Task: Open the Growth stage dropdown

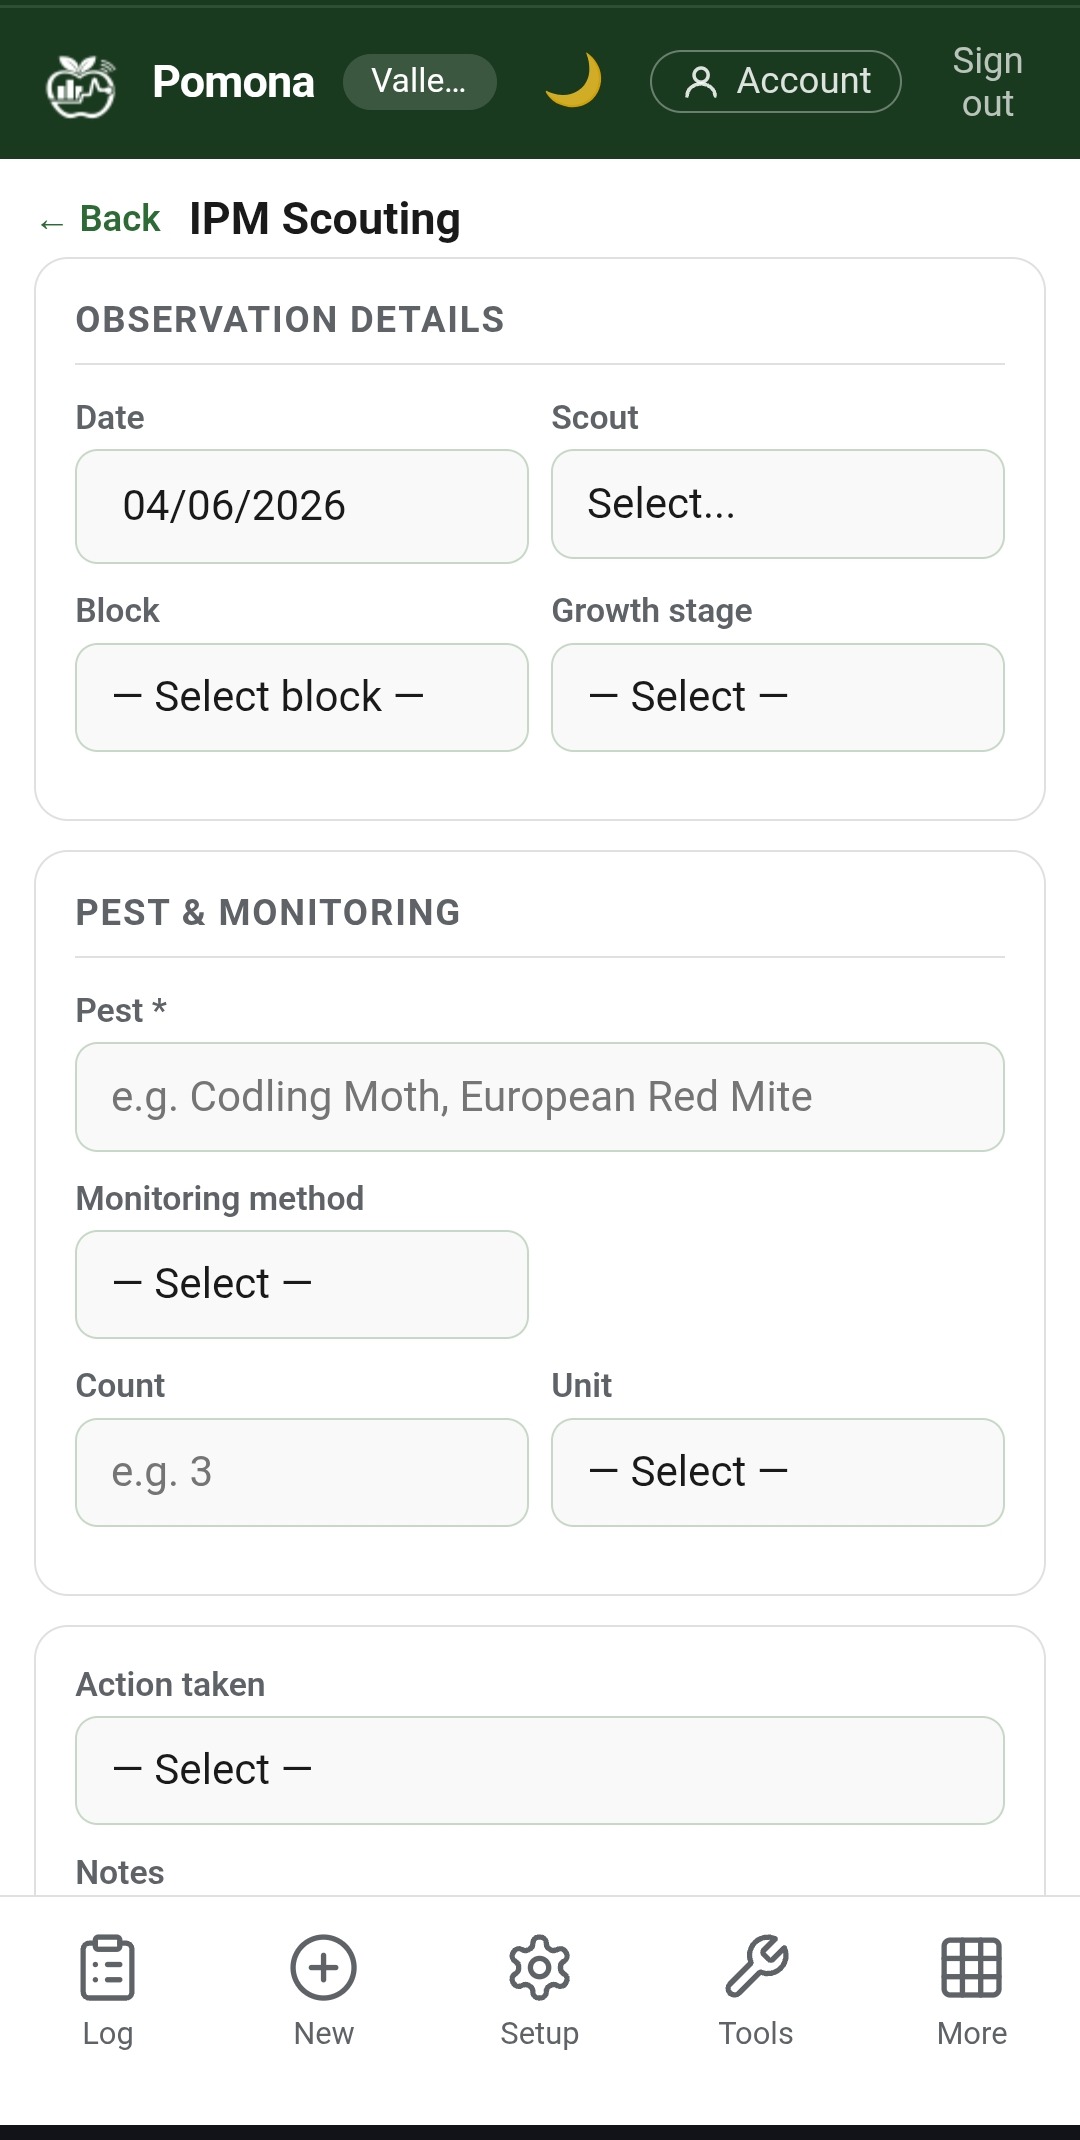Action: 777,697
